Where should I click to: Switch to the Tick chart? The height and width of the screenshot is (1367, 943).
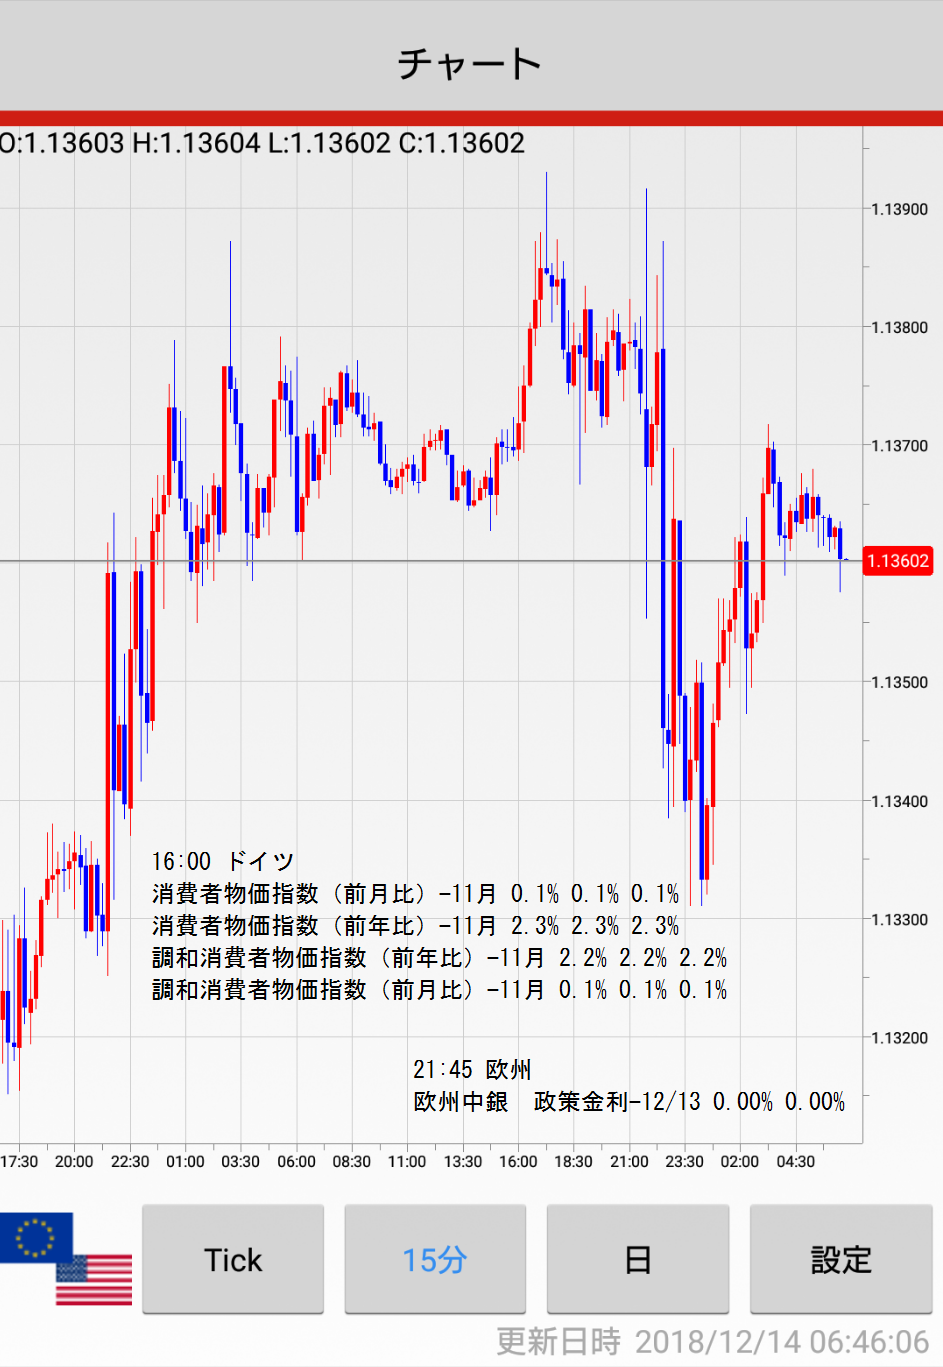click(x=233, y=1260)
